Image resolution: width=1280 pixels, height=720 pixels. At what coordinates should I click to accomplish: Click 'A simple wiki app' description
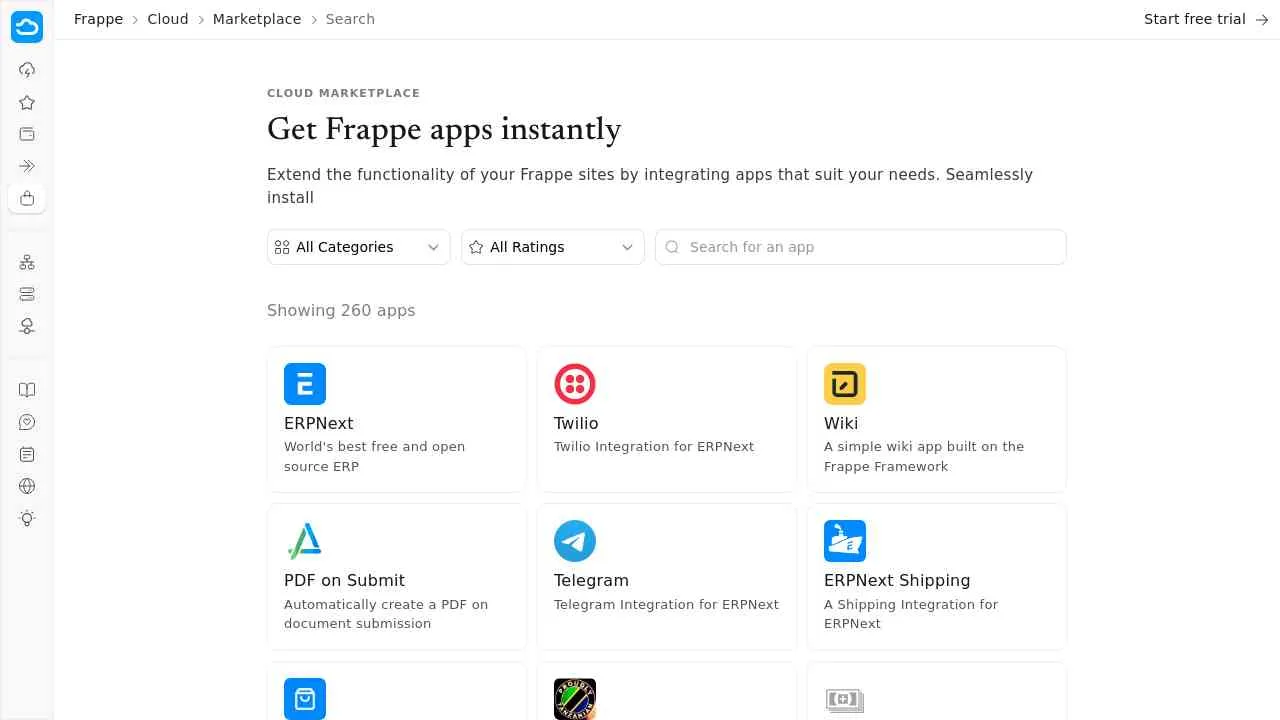924,456
